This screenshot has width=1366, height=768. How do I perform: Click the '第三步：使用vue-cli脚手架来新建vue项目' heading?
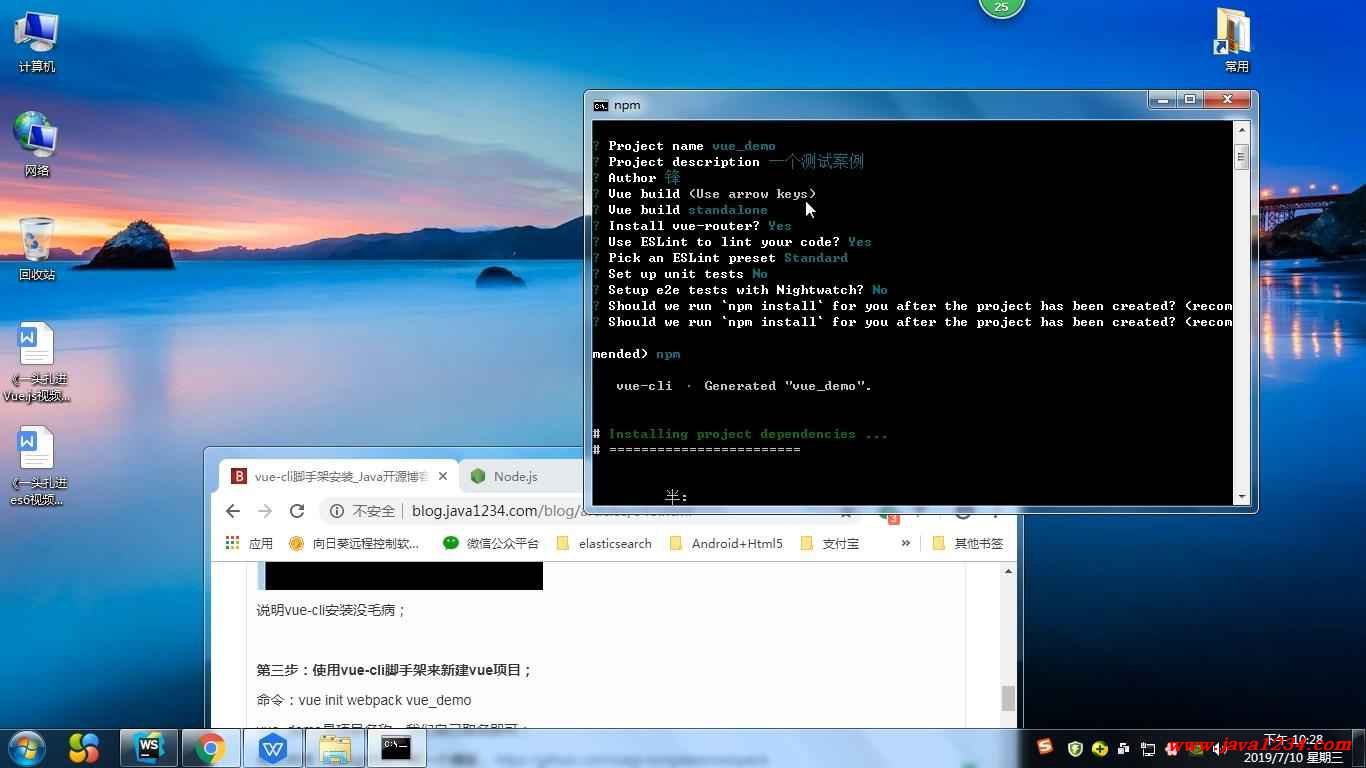point(394,670)
